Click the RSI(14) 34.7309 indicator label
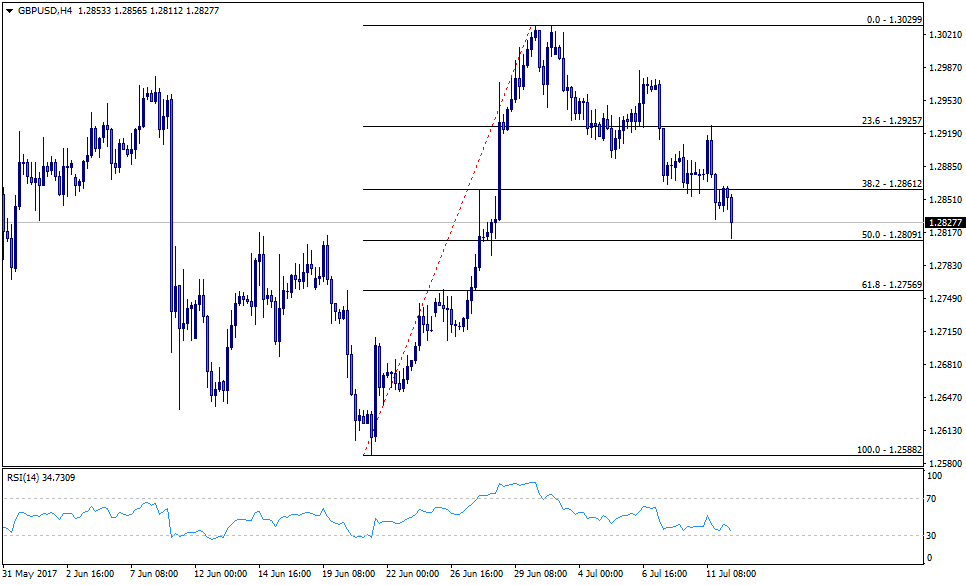This screenshot has height=585, width=966. pos(41,477)
